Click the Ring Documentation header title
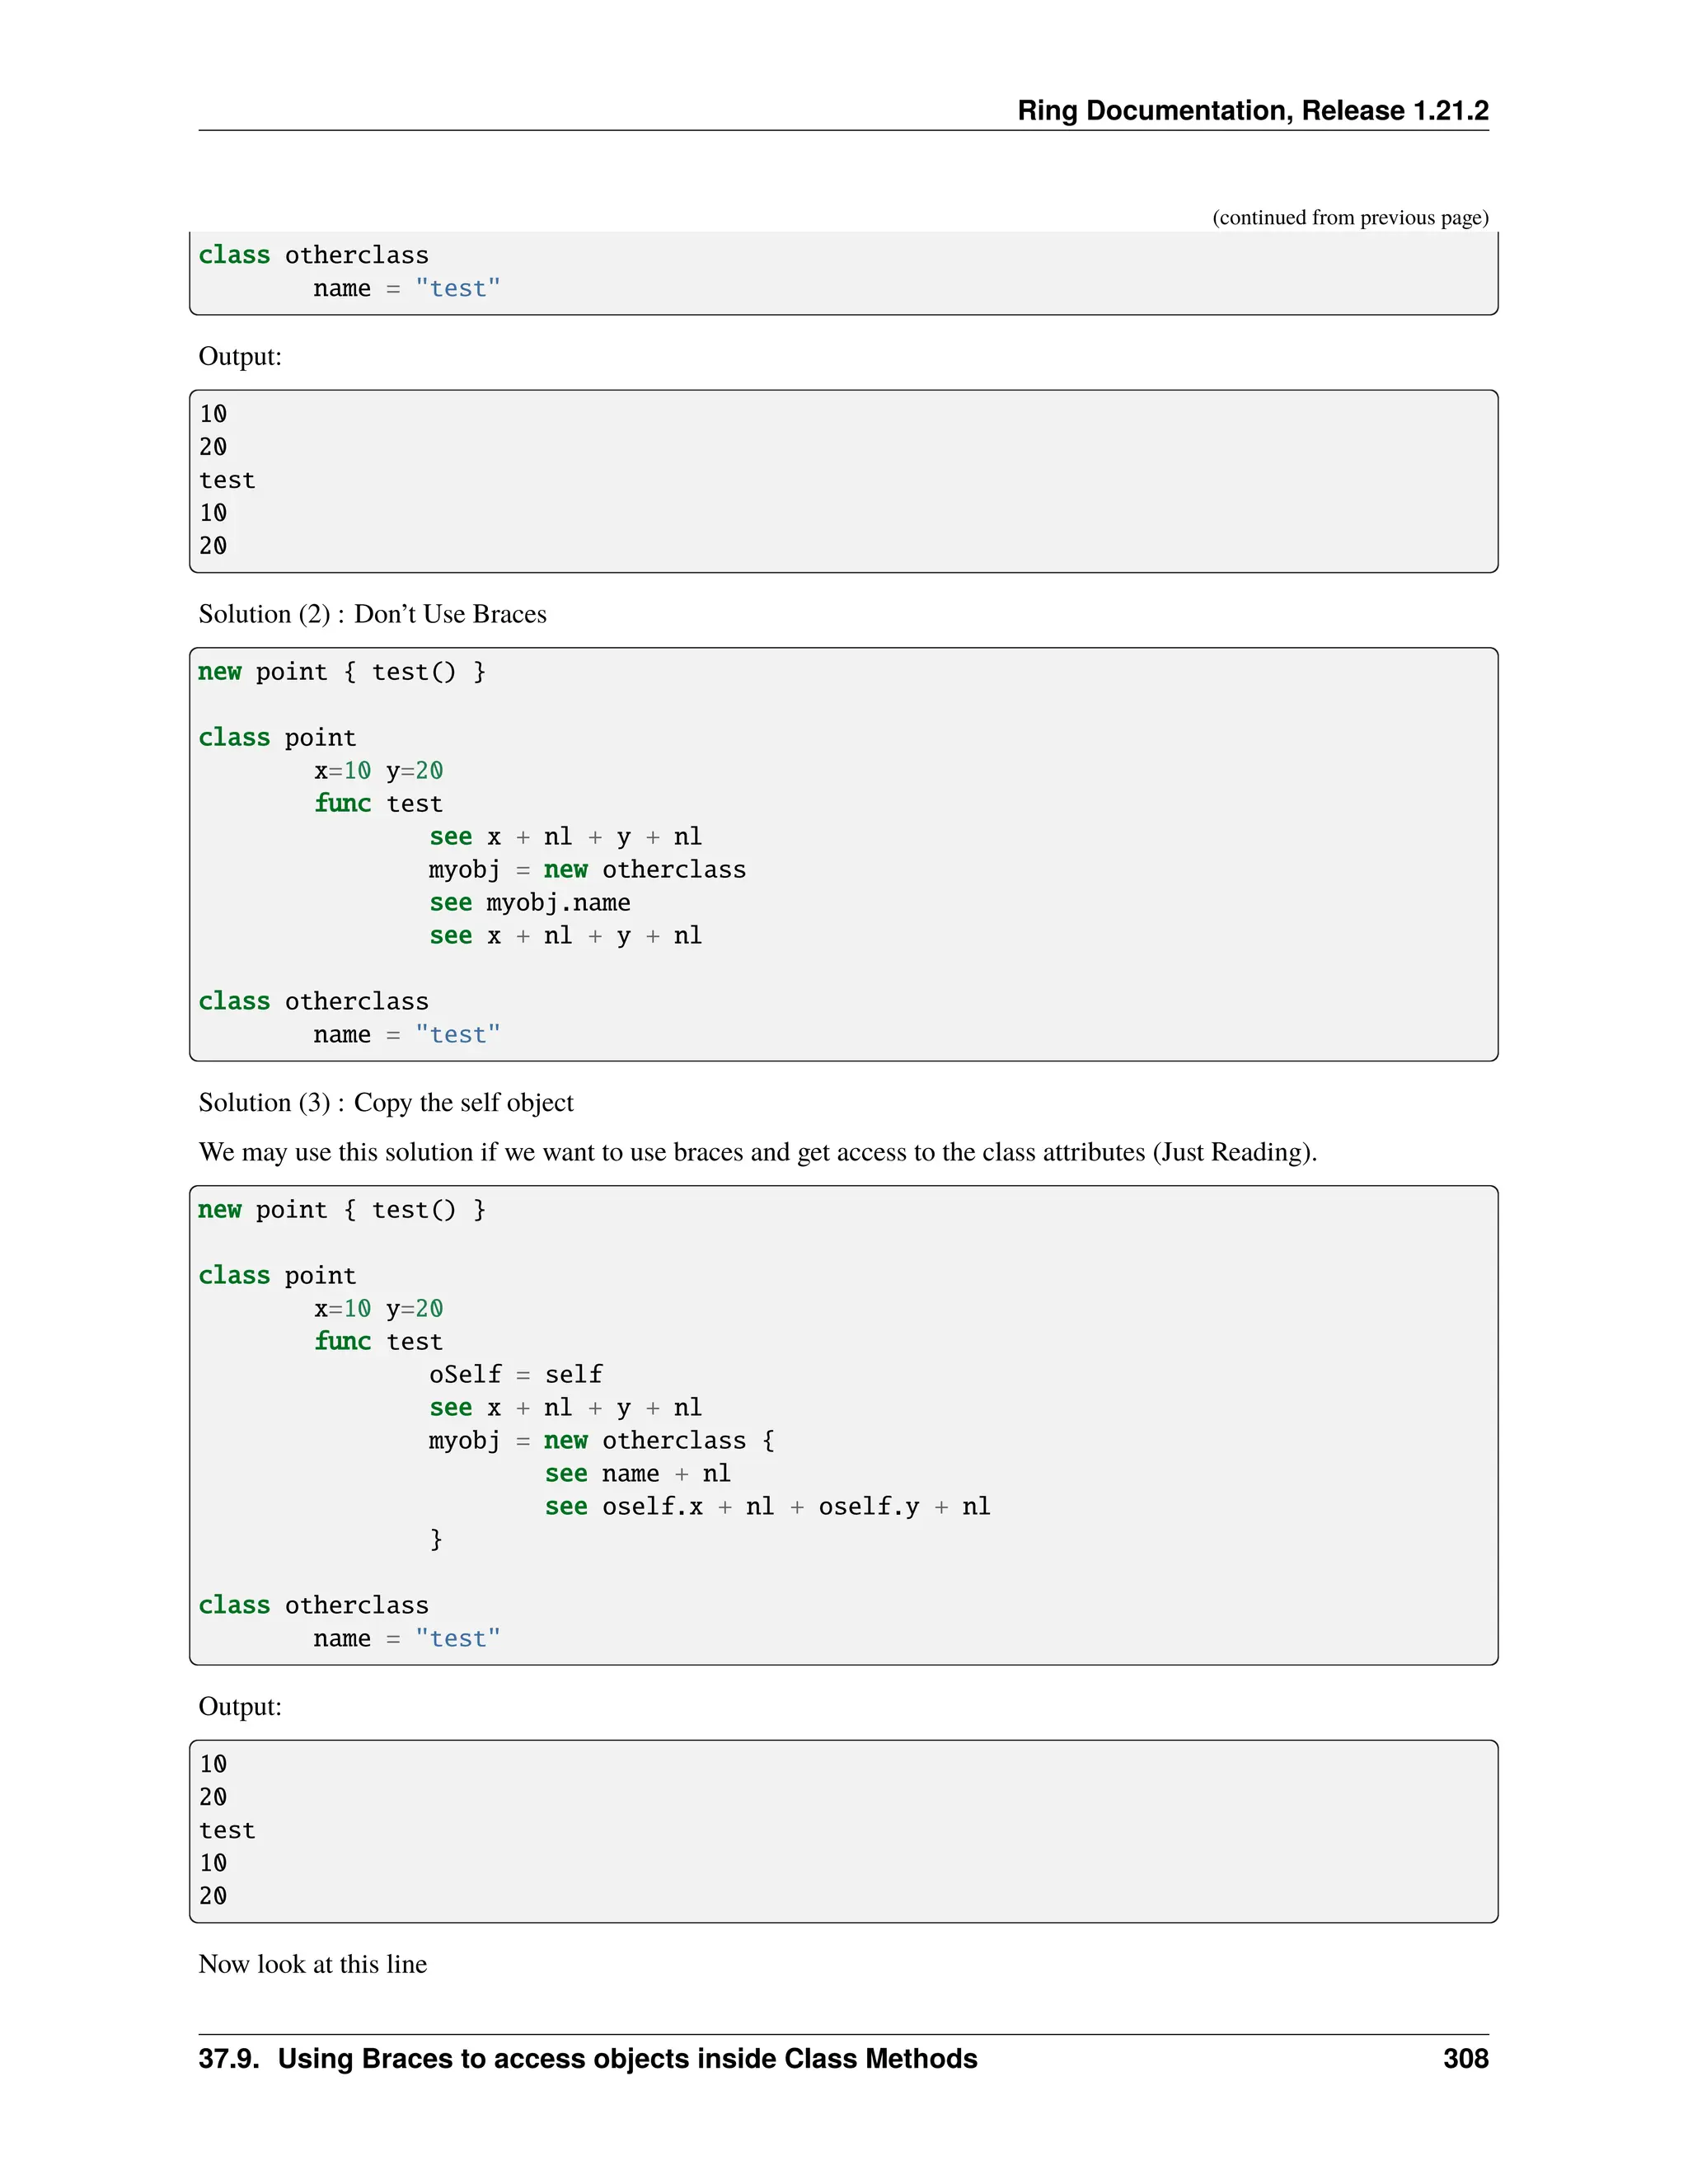 [1252, 110]
